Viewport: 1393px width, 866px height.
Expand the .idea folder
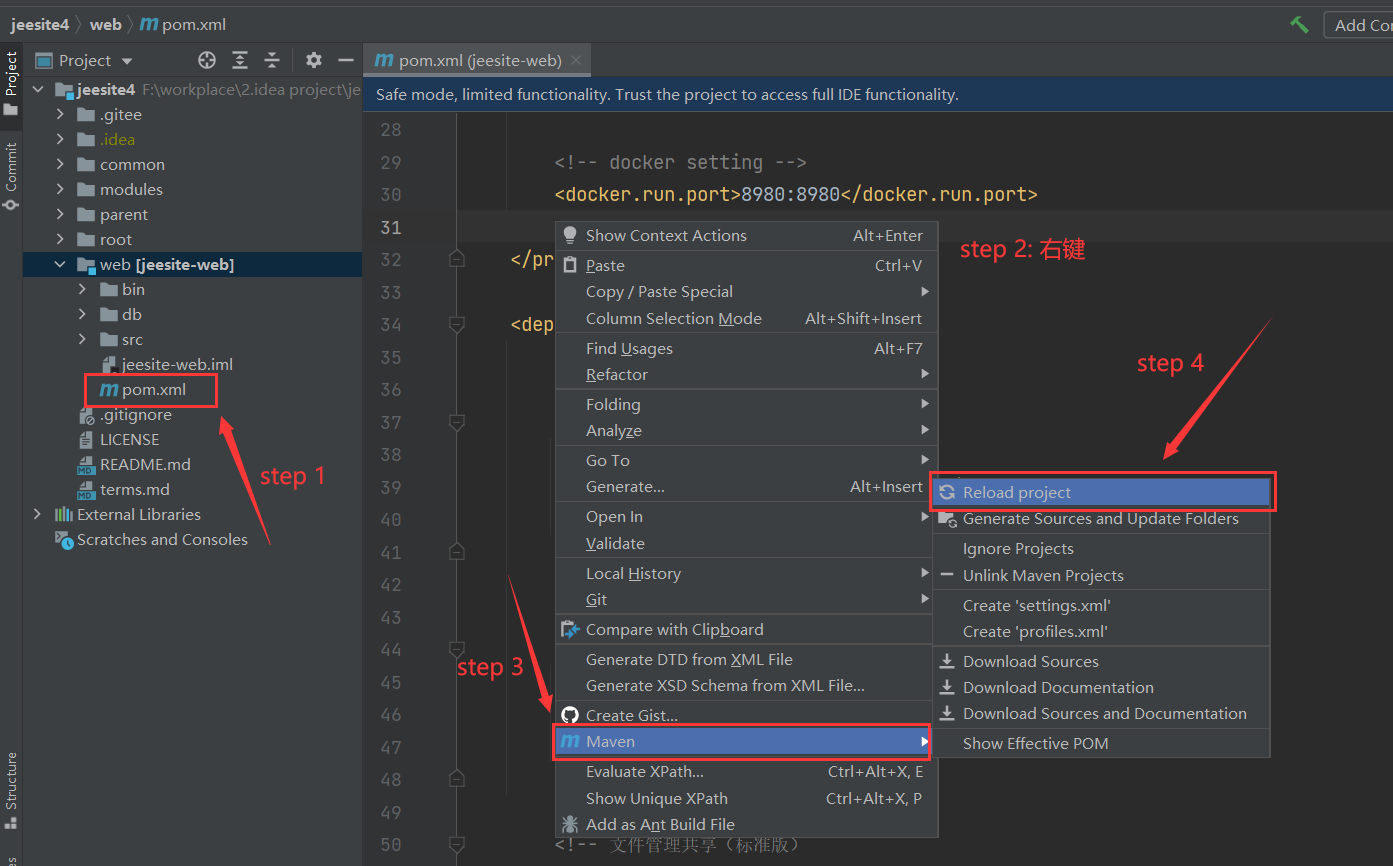(60, 139)
